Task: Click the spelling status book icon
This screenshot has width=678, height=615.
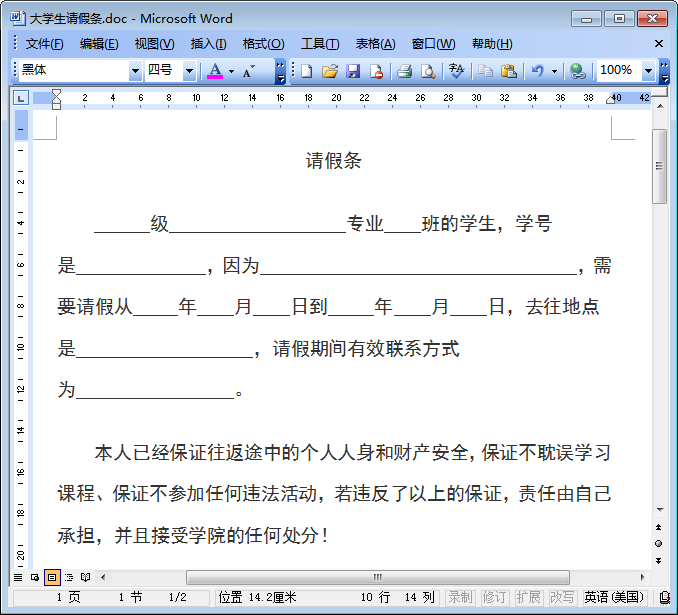Action: coord(665,598)
